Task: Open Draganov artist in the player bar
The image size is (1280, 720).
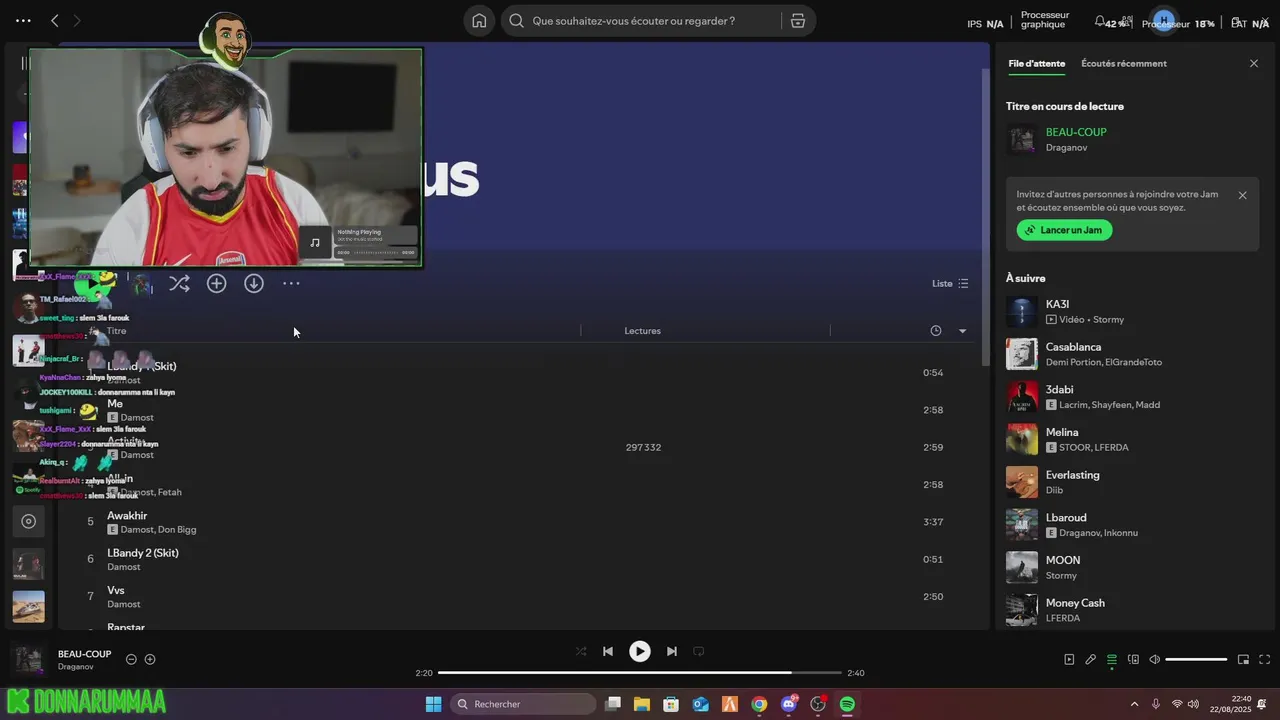Action: [x=75, y=667]
